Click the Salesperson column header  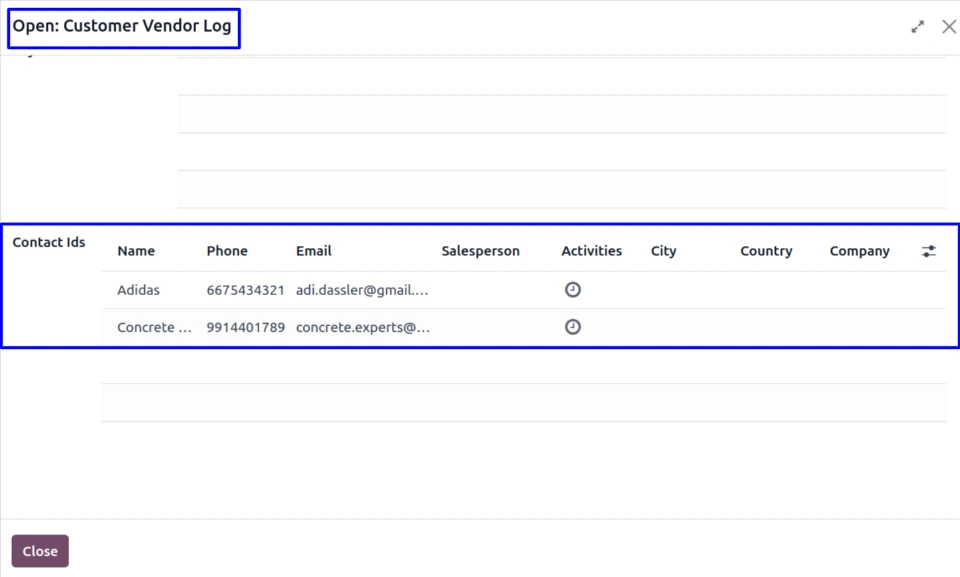pyautogui.click(x=480, y=251)
